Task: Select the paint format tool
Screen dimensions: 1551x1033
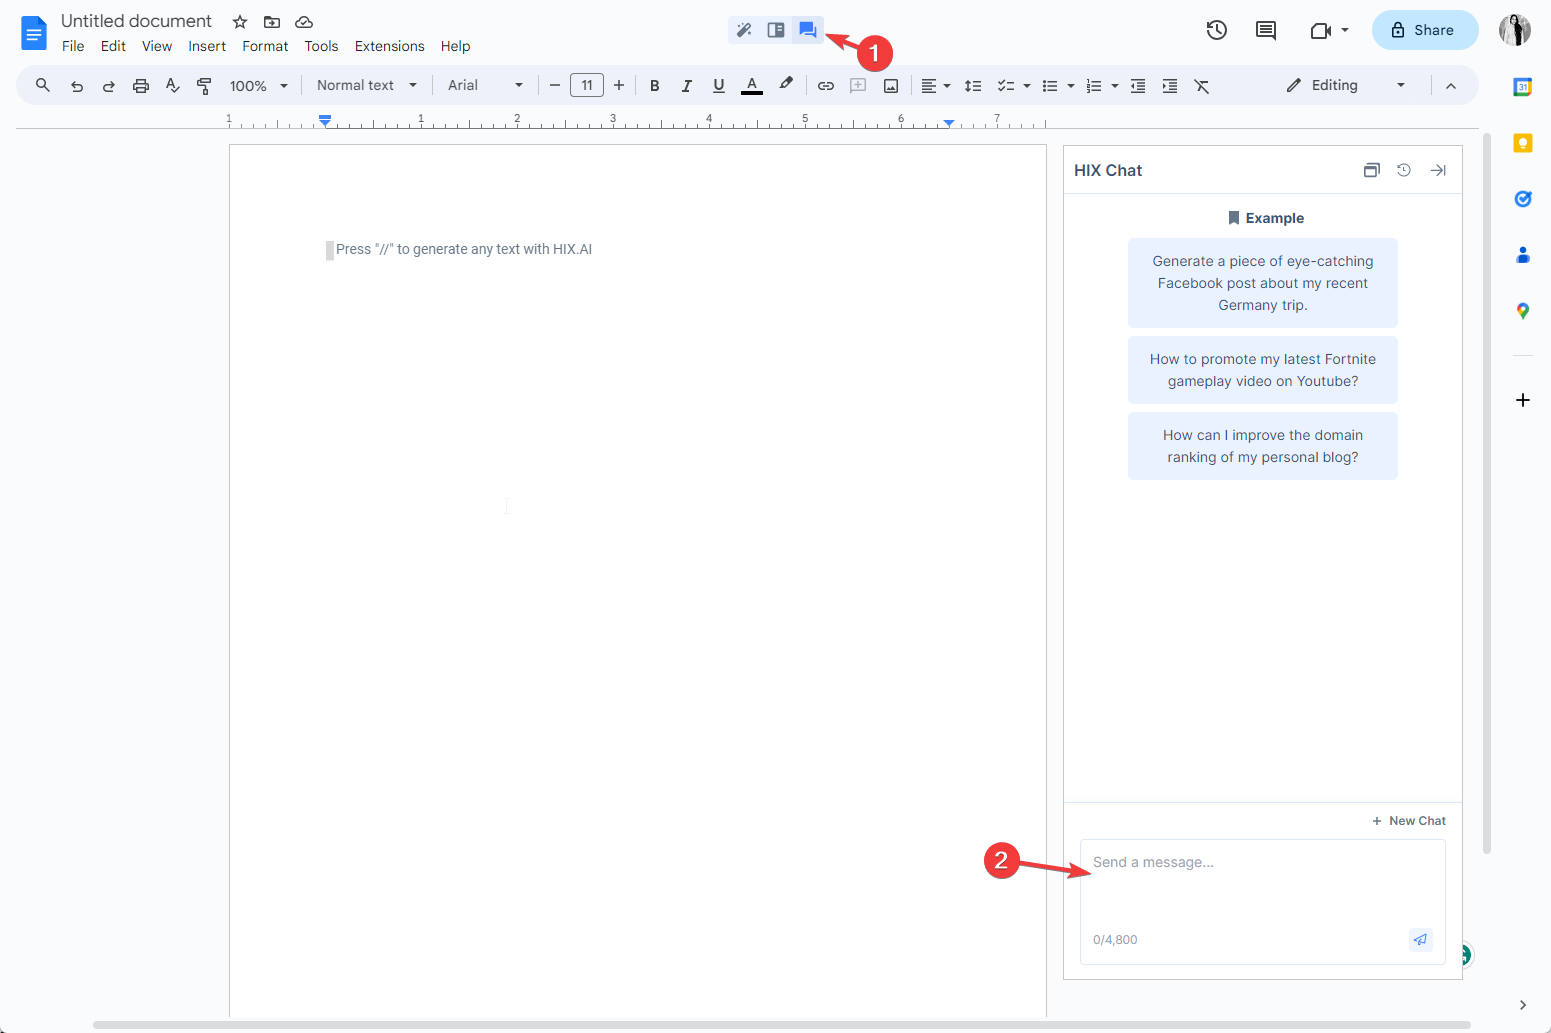Action: pos(204,86)
